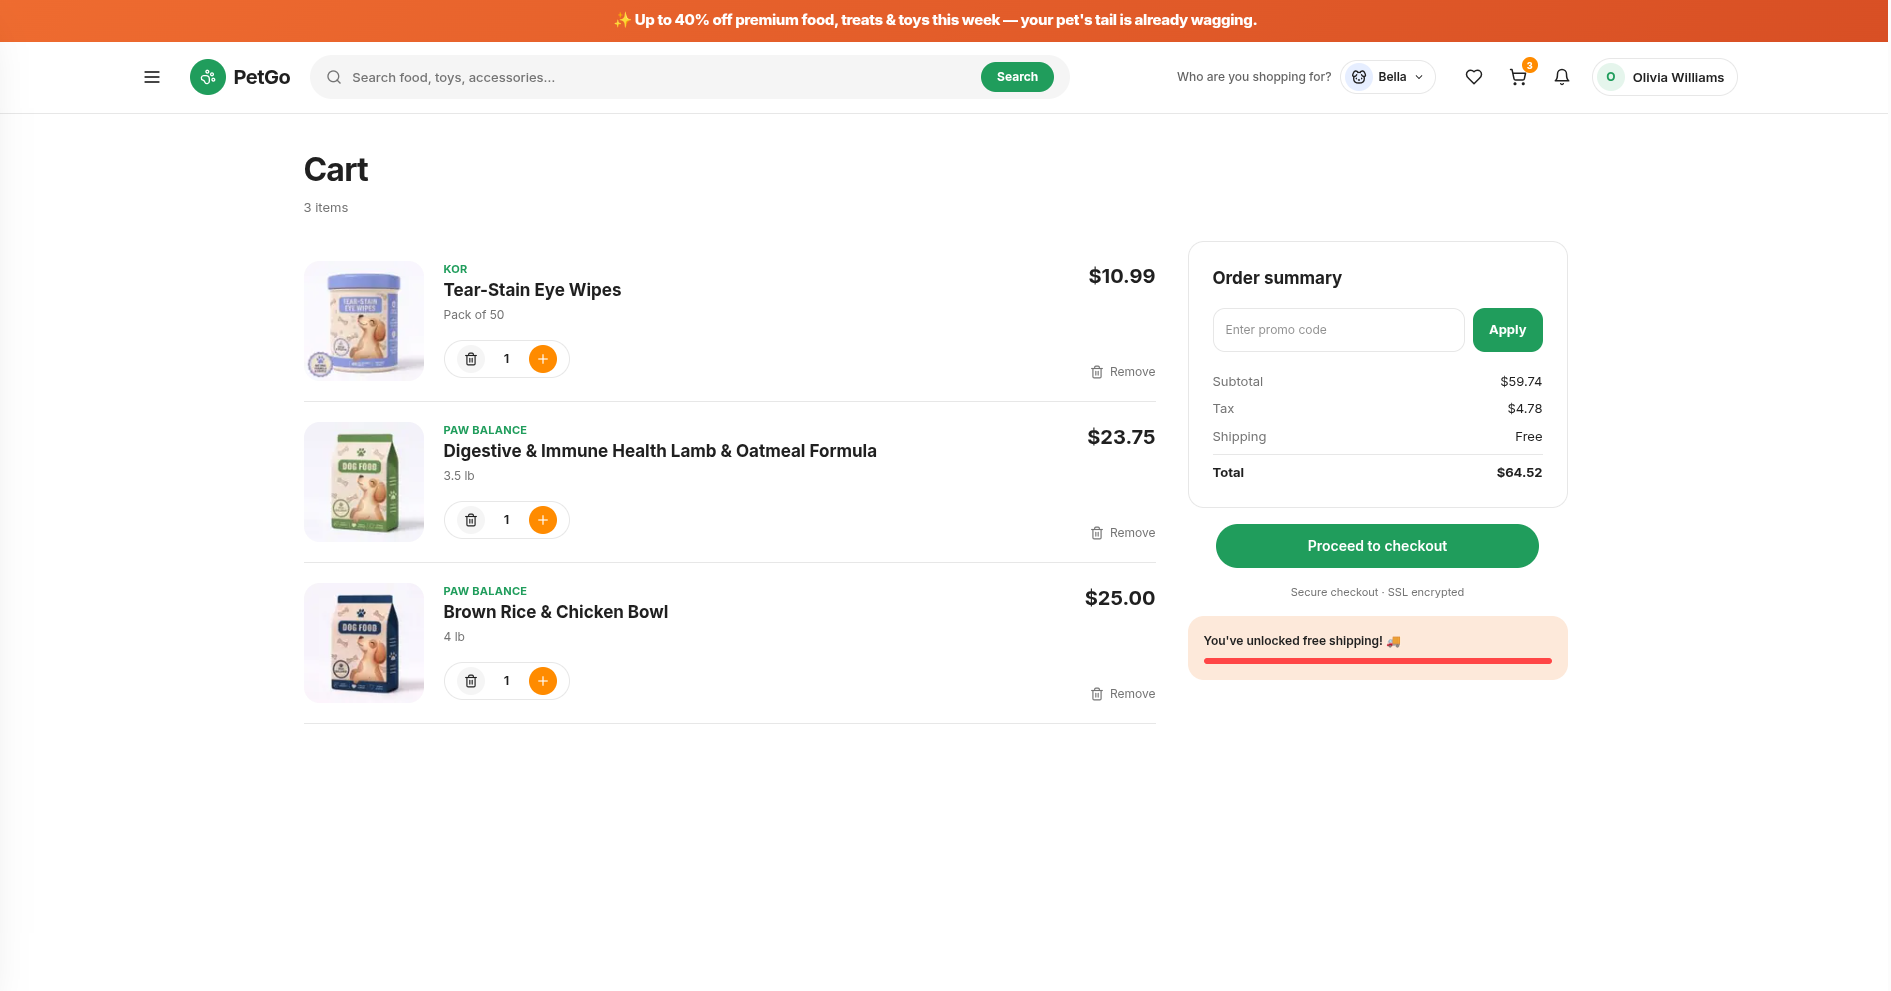The width and height of the screenshot is (1891, 991).
Task: Click trash icon in Brown Rice & Chicken Bowl stepper
Action: coord(471,681)
